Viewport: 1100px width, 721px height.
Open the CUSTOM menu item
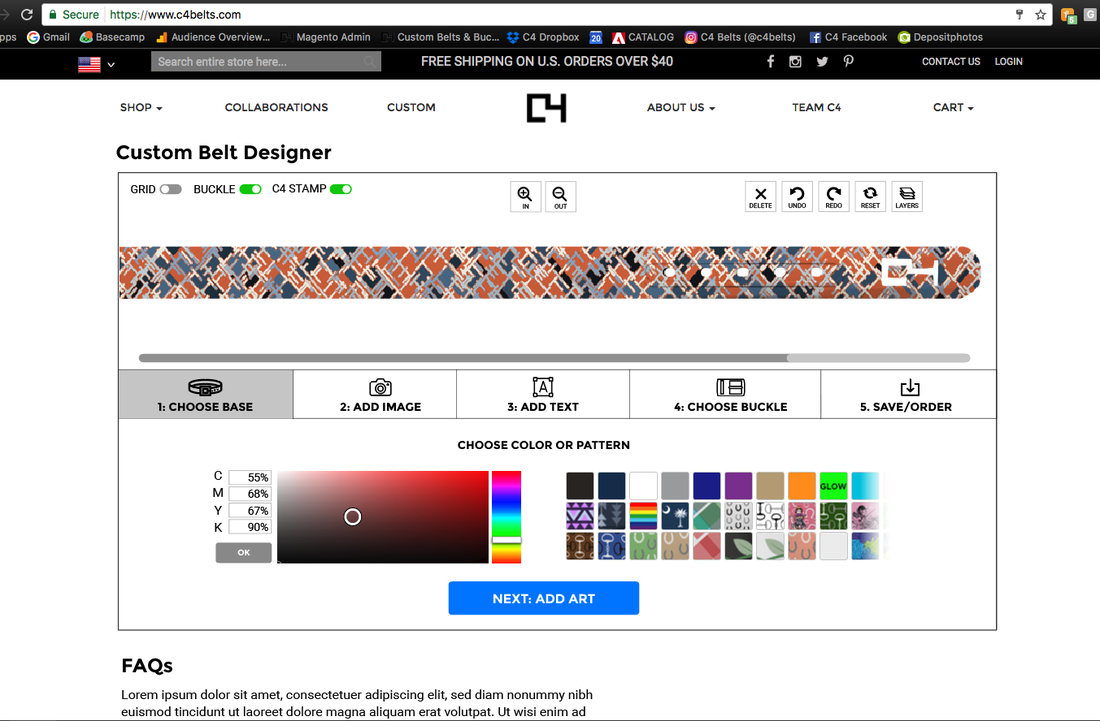coord(411,107)
